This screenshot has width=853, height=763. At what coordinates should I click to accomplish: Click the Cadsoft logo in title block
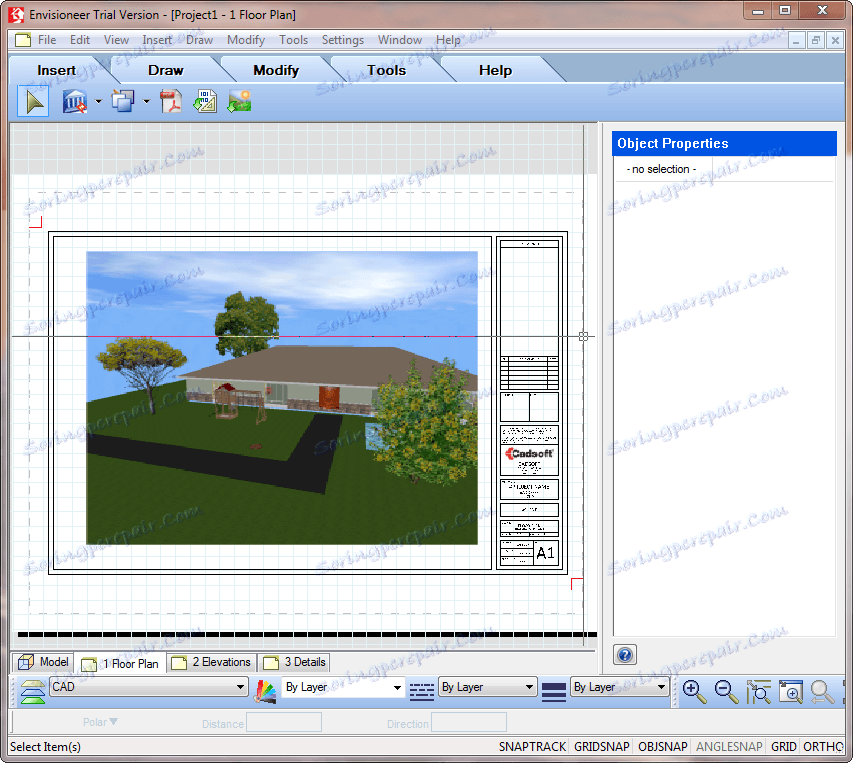point(529,453)
